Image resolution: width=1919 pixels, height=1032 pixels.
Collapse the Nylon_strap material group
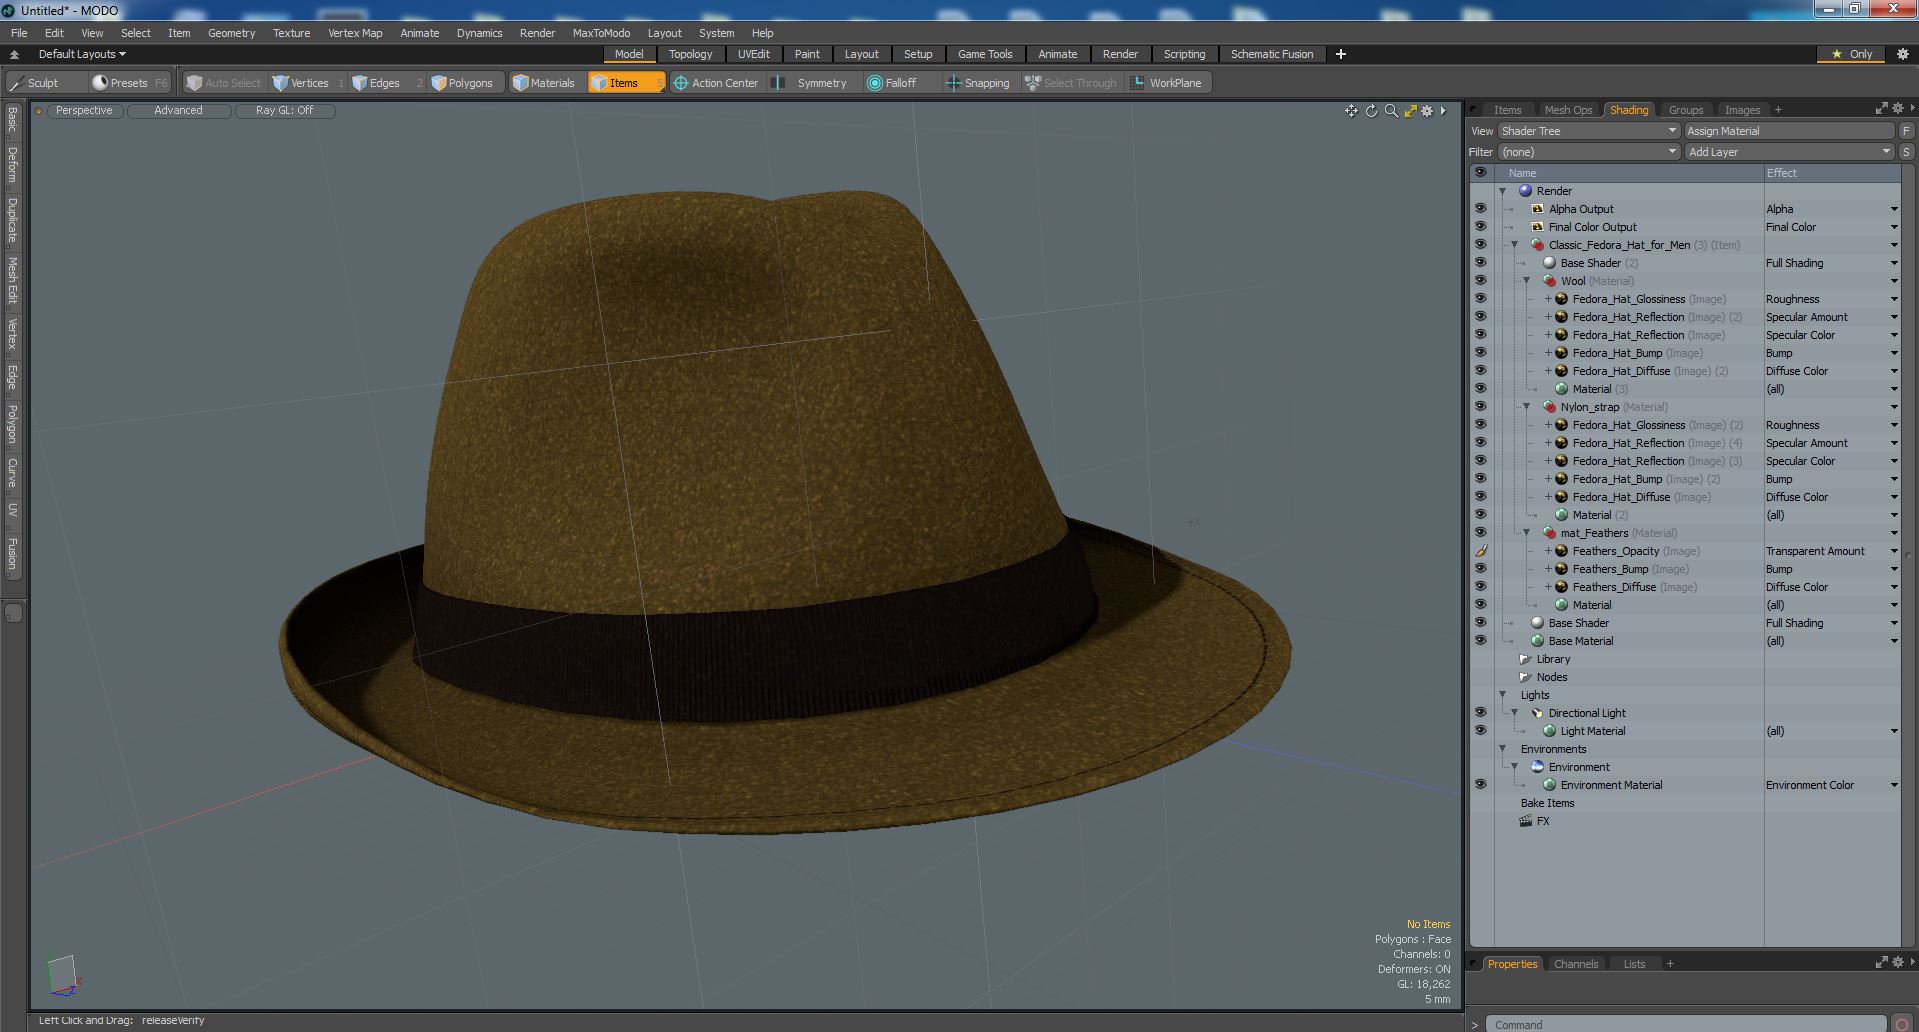[1526, 407]
